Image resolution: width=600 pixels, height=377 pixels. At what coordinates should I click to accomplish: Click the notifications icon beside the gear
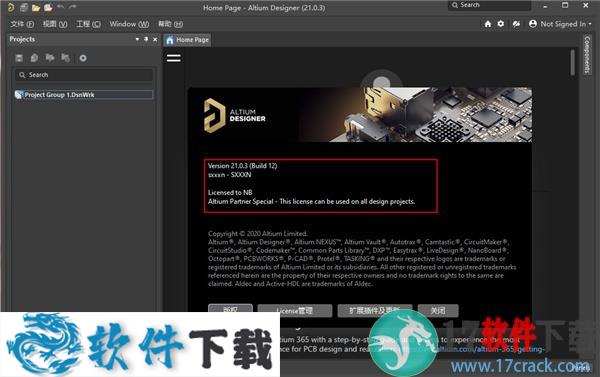click(516, 24)
